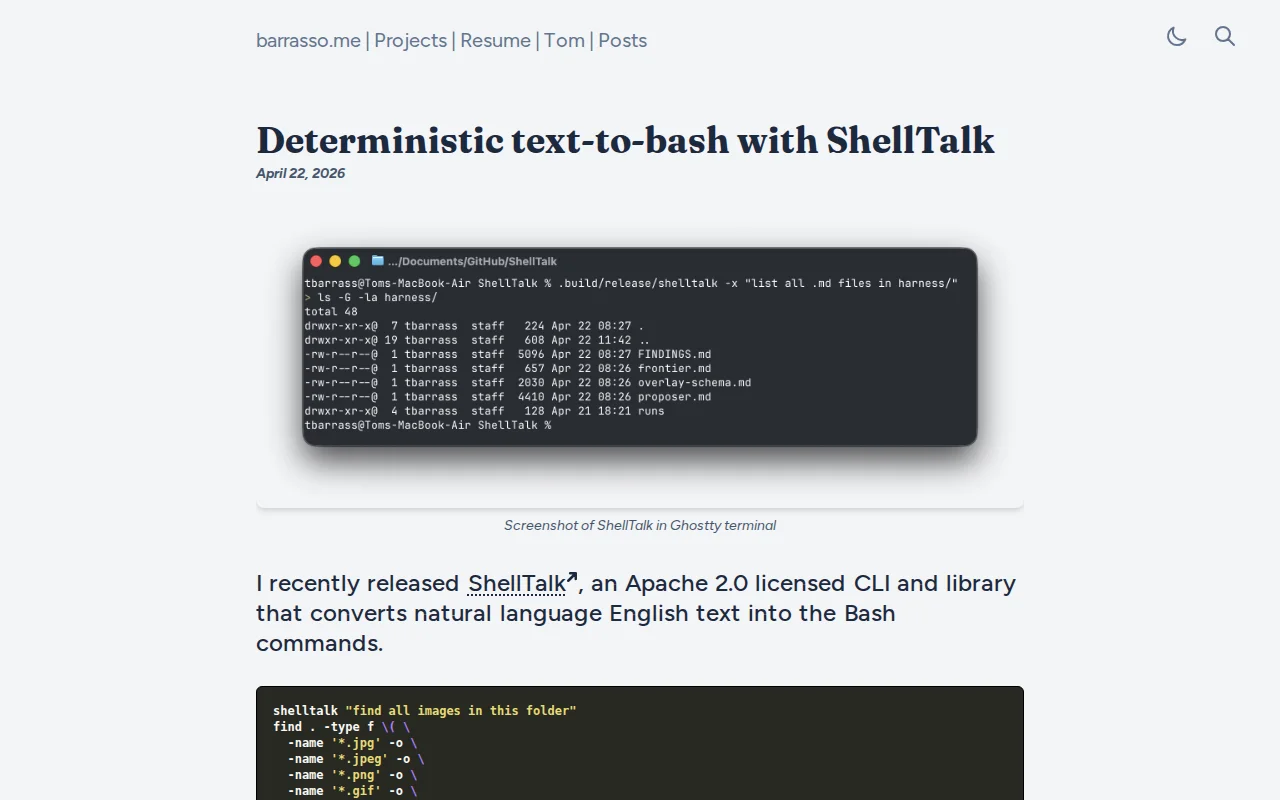This screenshot has height=800, width=1280.
Task: Click the April 22, 2026 post date
Action: click(x=300, y=173)
